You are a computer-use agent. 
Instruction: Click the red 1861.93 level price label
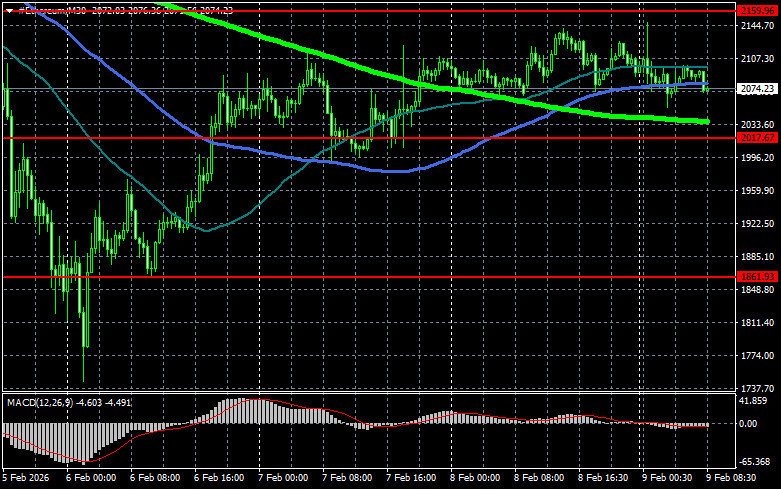[758, 276]
